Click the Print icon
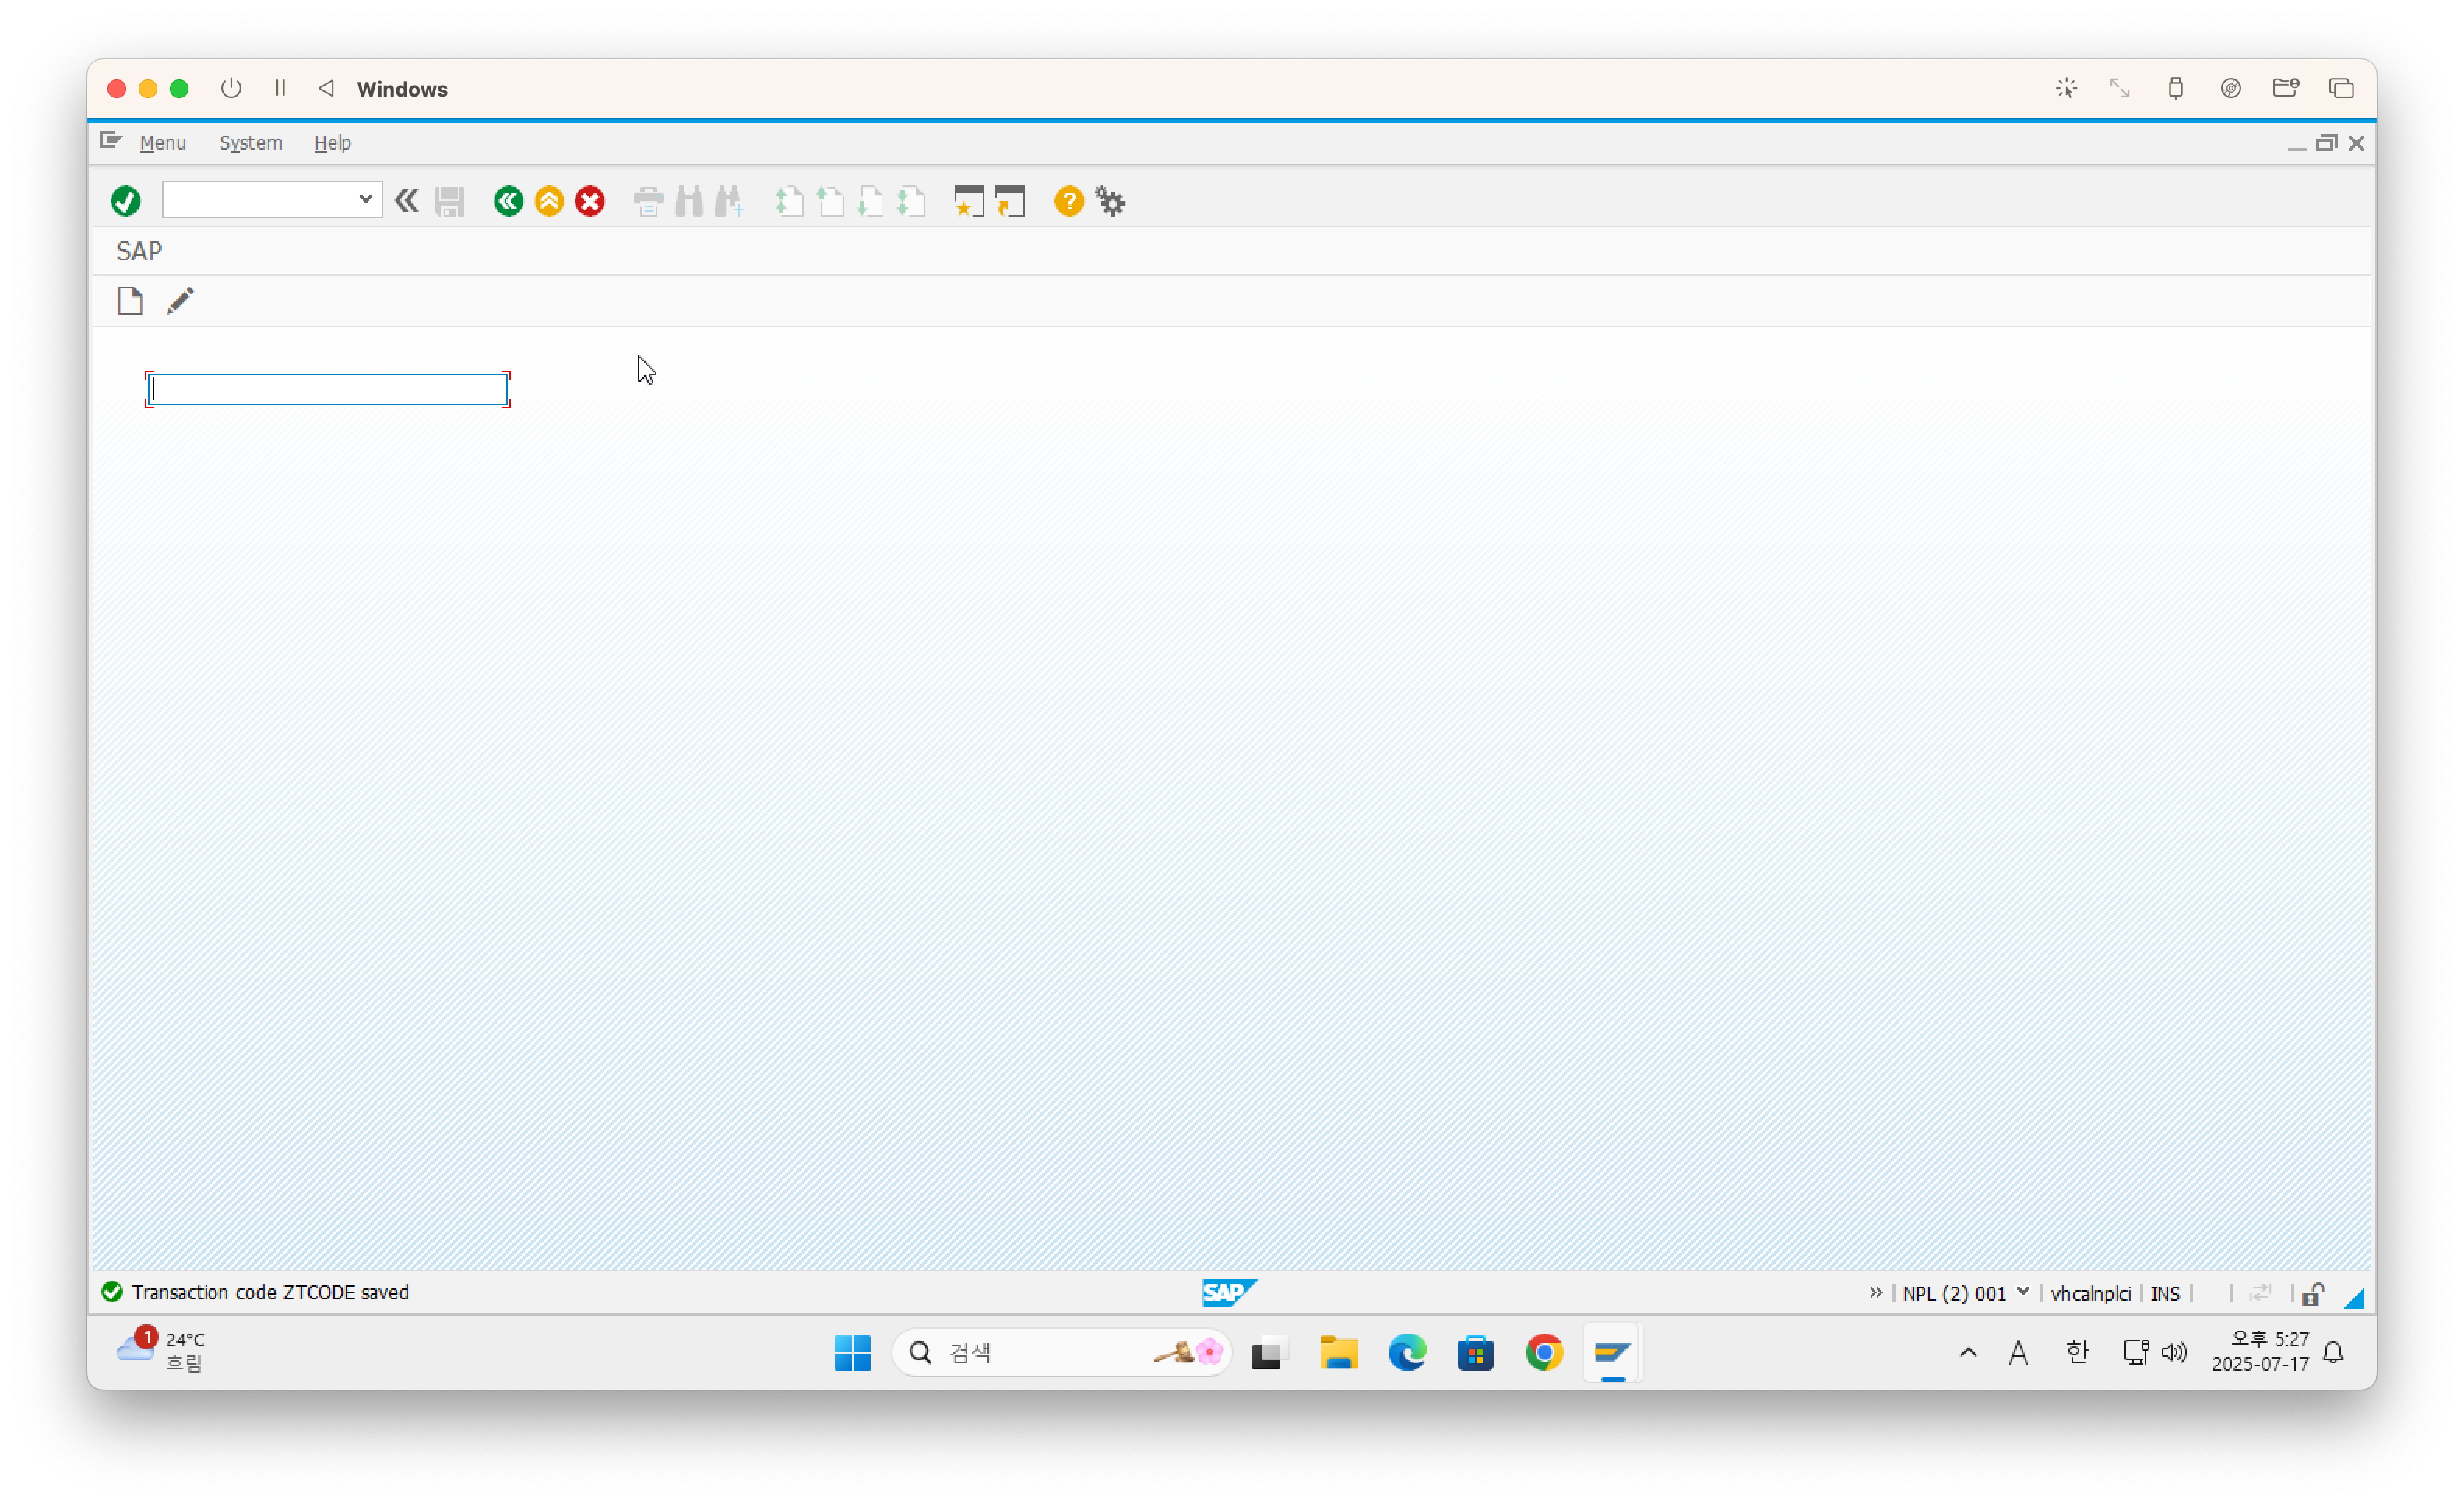The image size is (2464, 1505). 648,201
